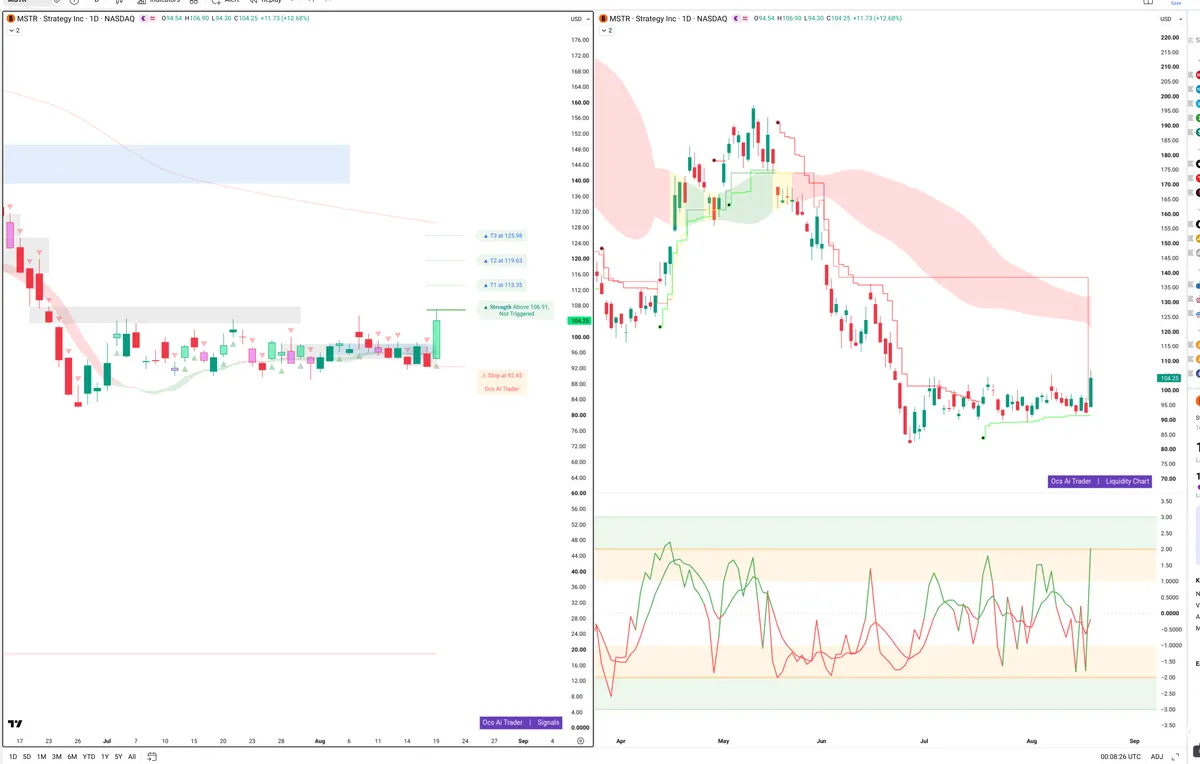
Task: Open left chart settings gear icon
Action: click(580, 740)
